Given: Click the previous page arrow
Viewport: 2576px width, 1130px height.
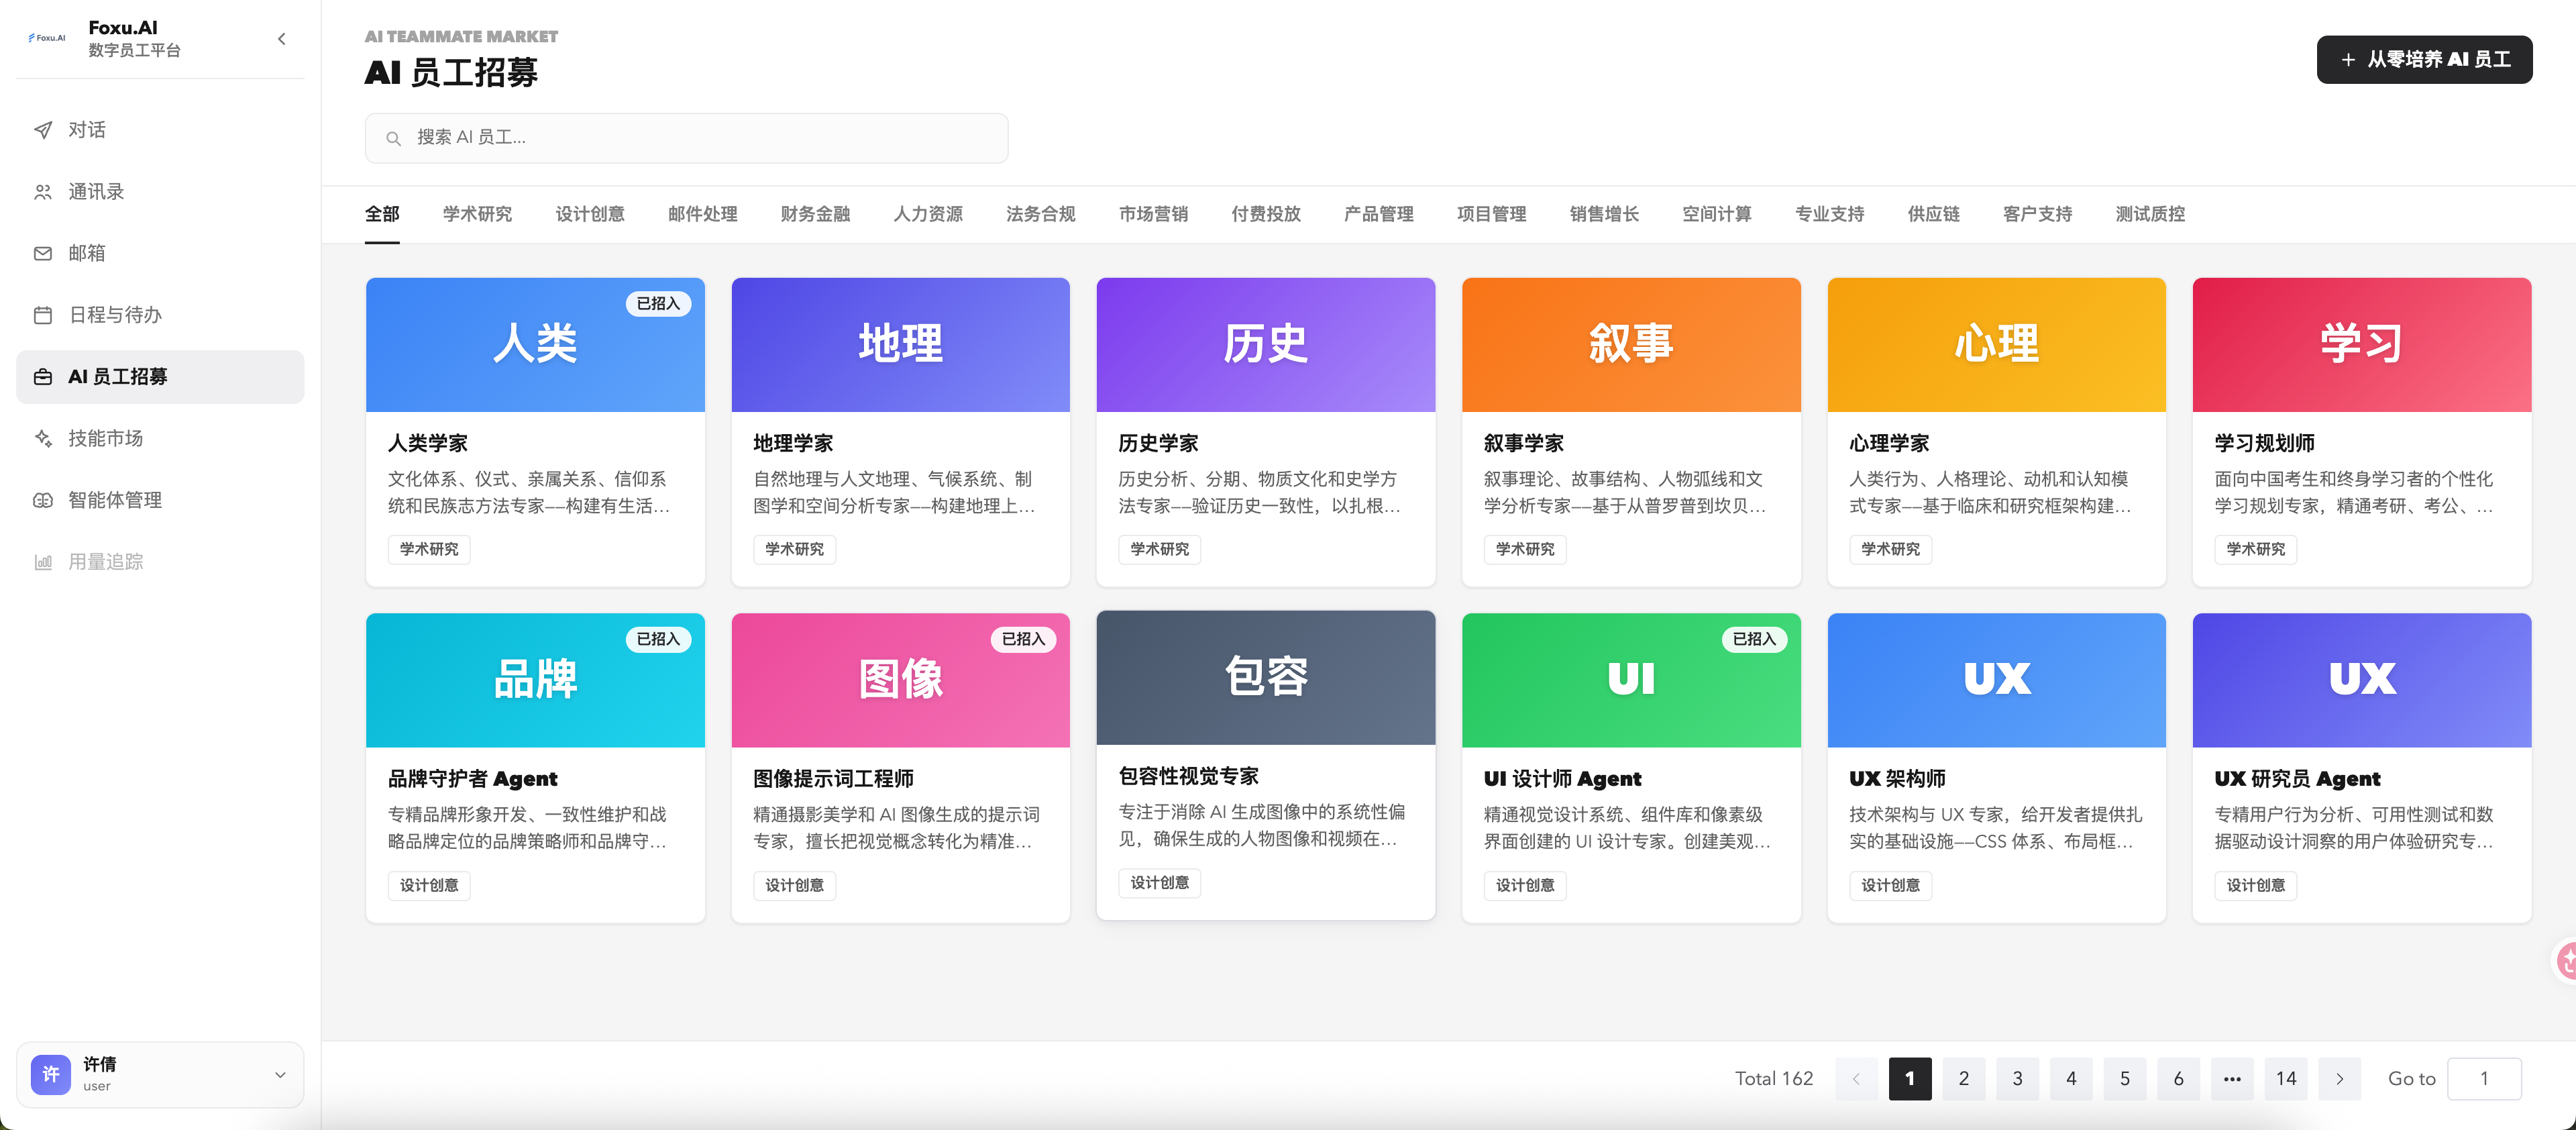Looking at the screenshot, I should coord(1856,1079).
